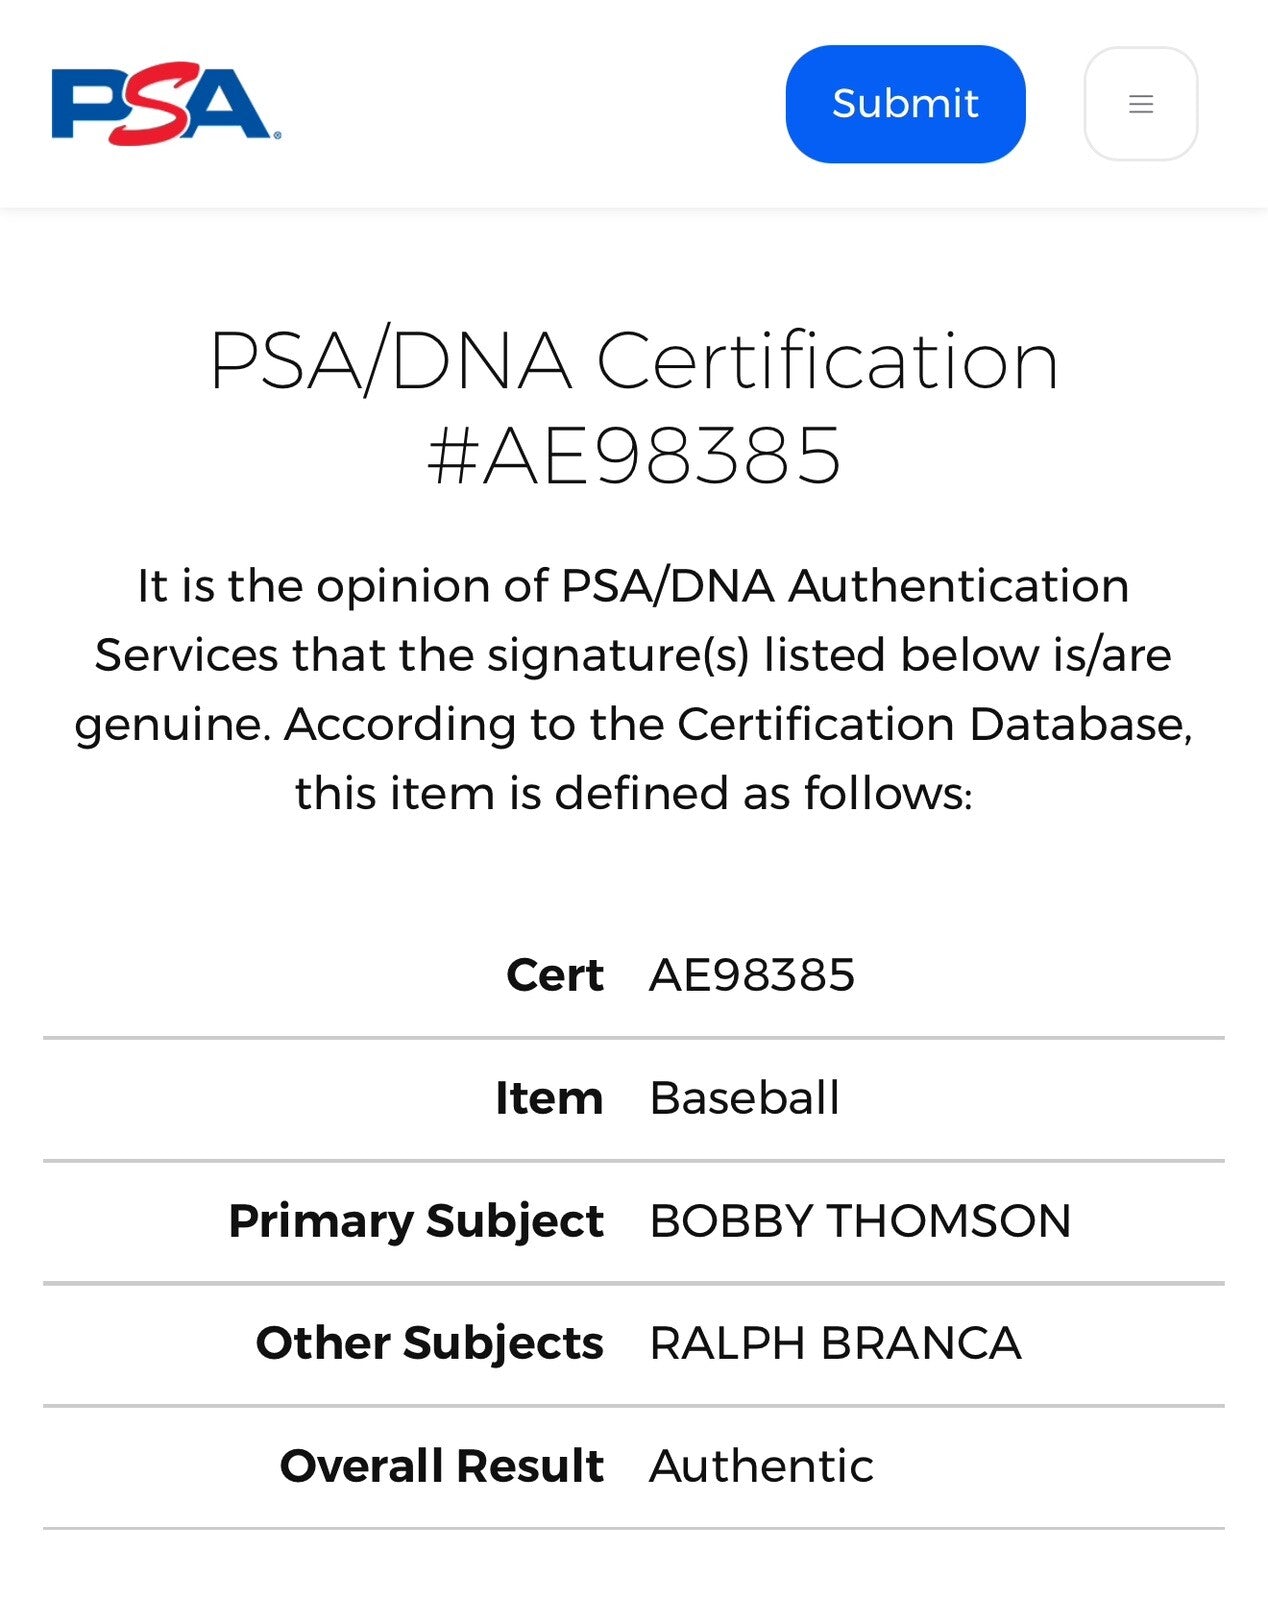Click the Primary Subject label
Screen dimensions: 1268x1600
pos(416,1221)
